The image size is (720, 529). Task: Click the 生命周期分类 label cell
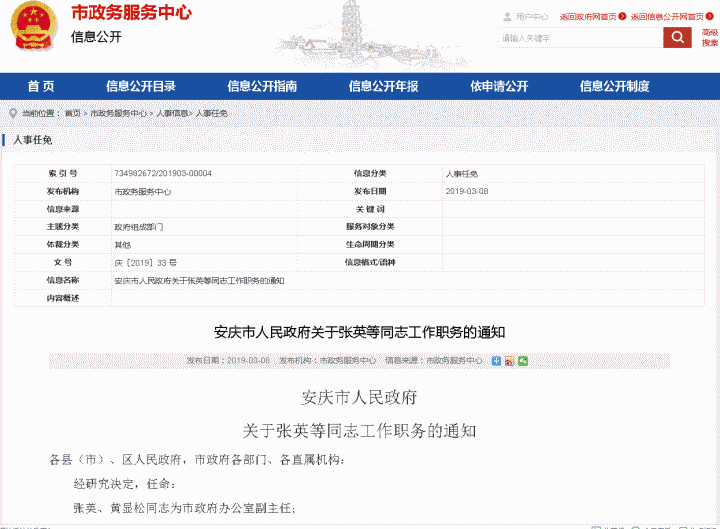tap(370, 245)
